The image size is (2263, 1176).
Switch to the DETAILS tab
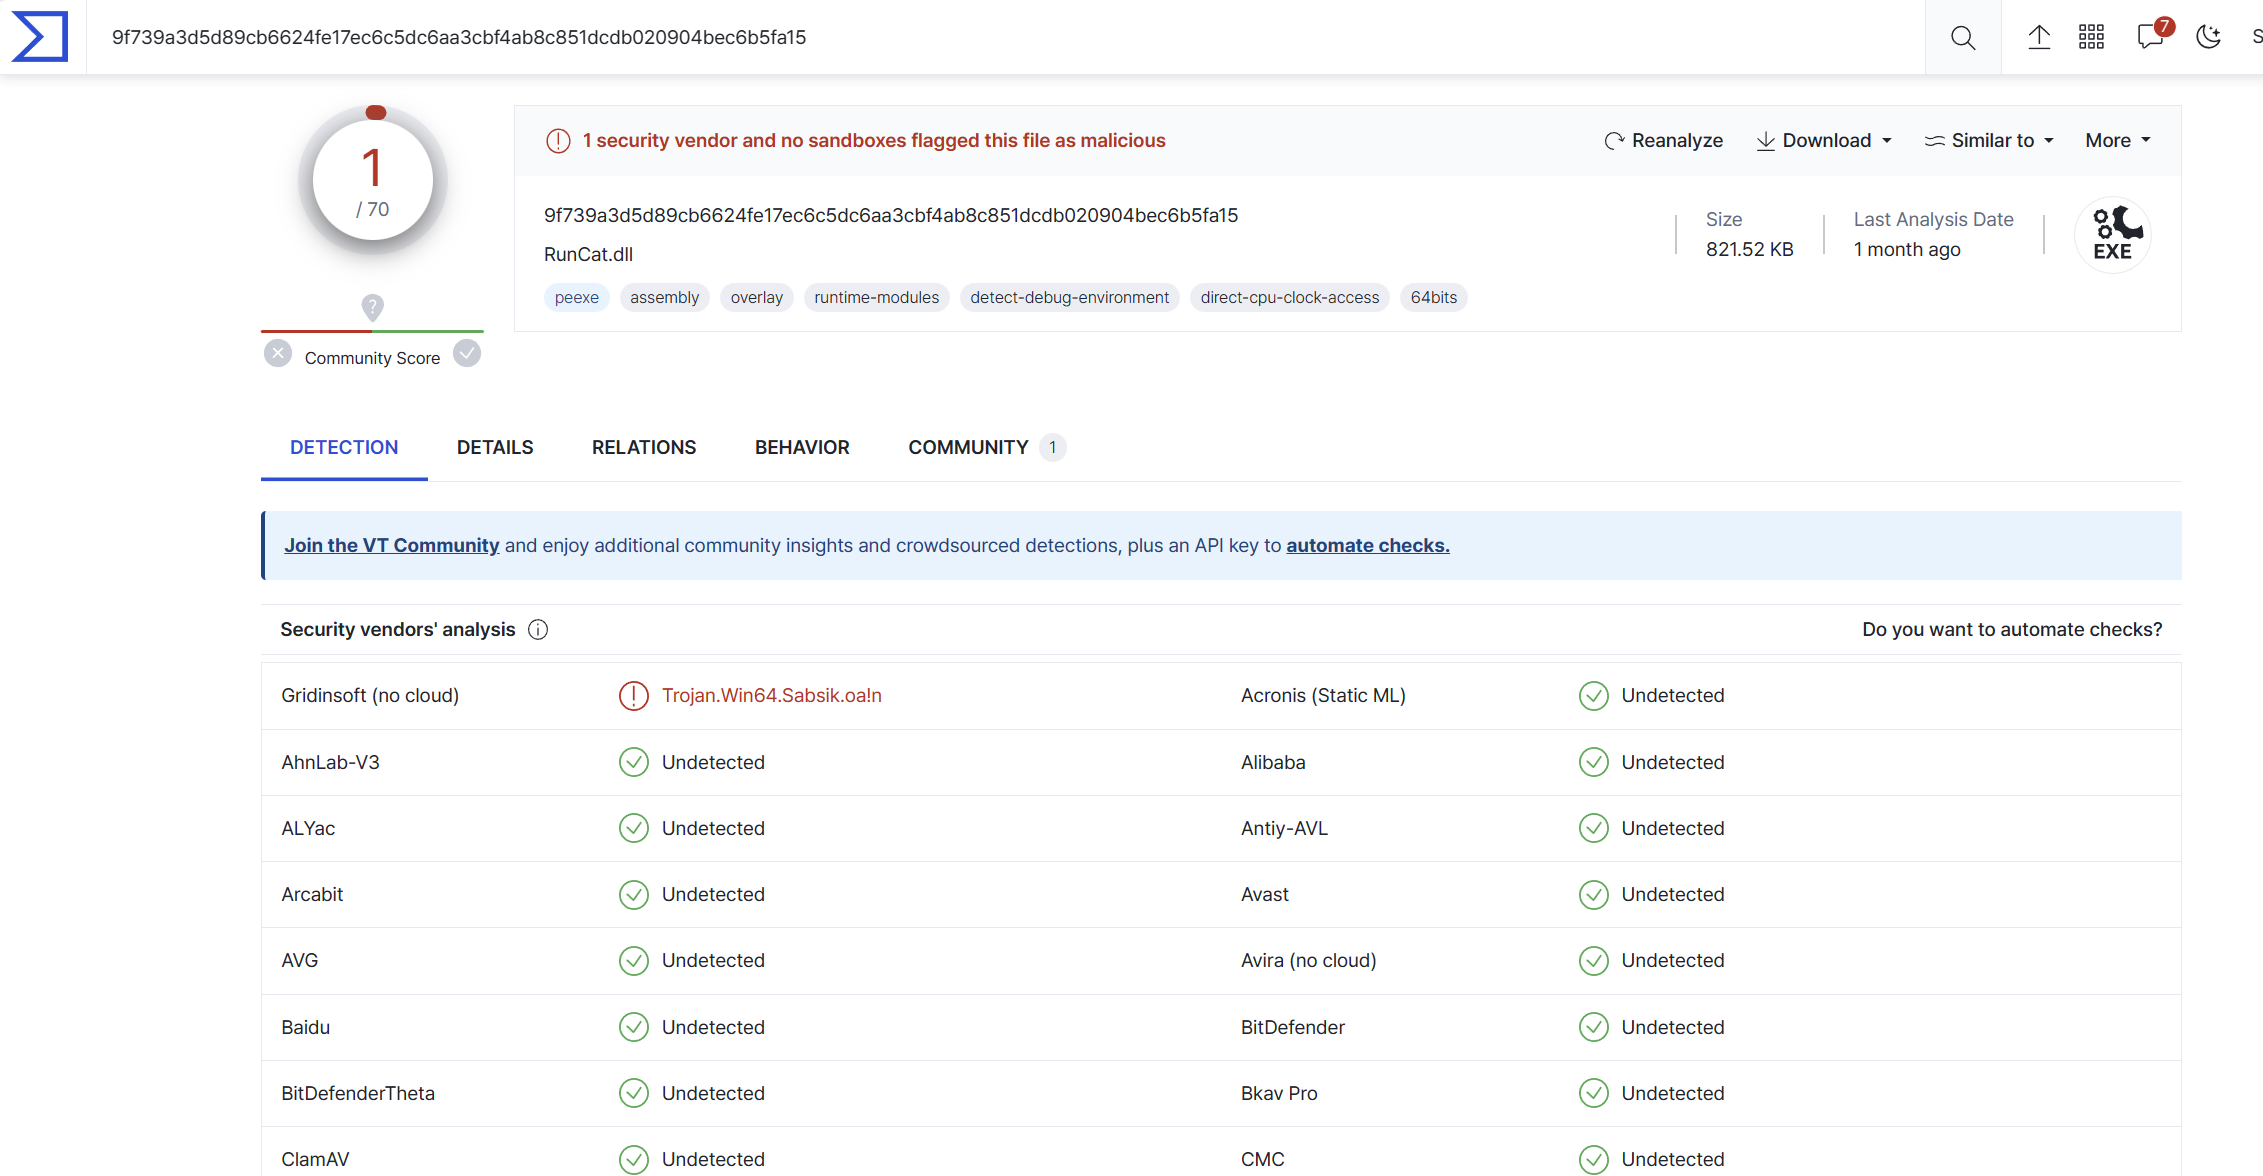(495, 447)
